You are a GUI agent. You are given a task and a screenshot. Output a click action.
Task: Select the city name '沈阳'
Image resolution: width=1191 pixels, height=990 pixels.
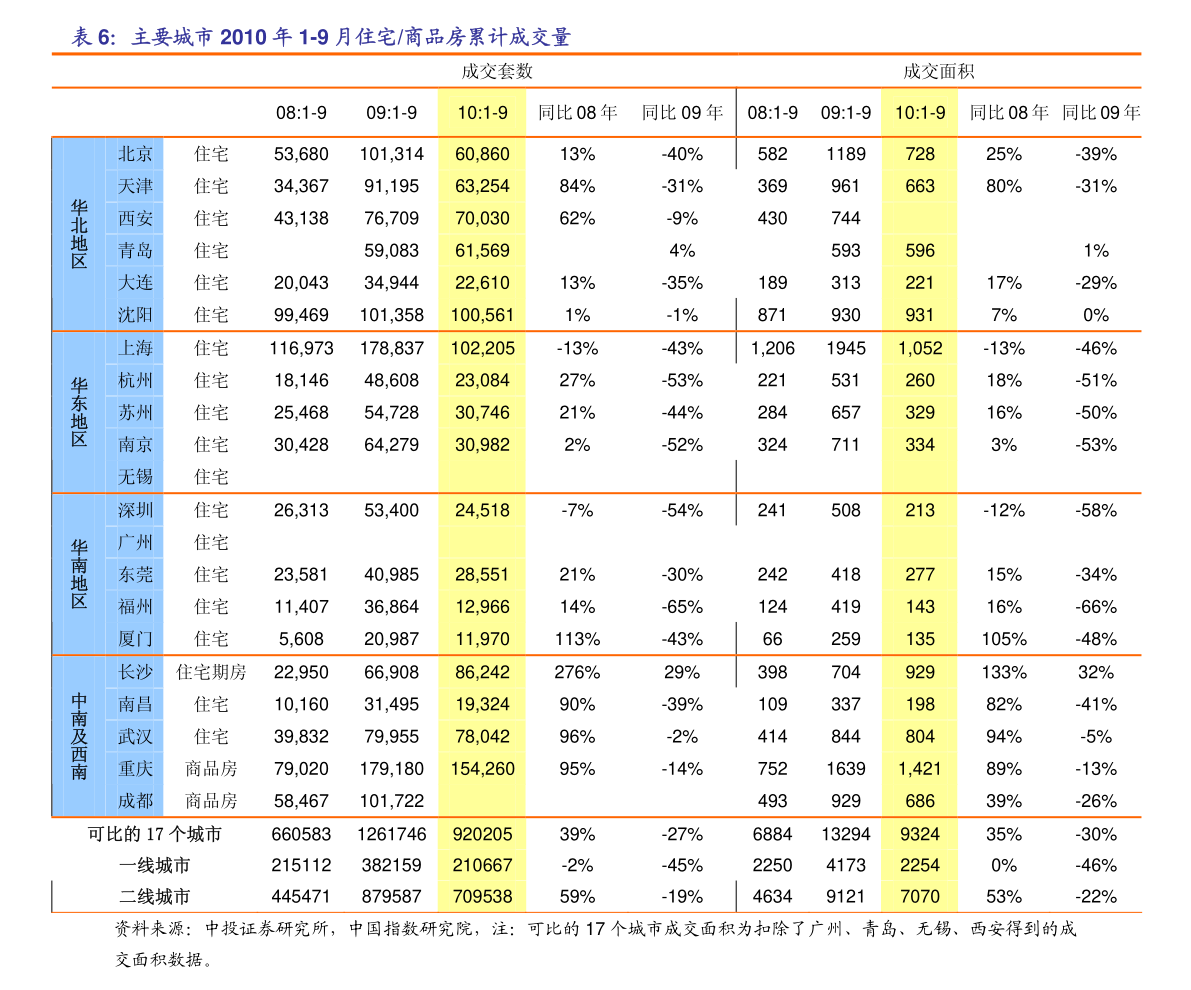pyautogui.click(x=135, y=315)
